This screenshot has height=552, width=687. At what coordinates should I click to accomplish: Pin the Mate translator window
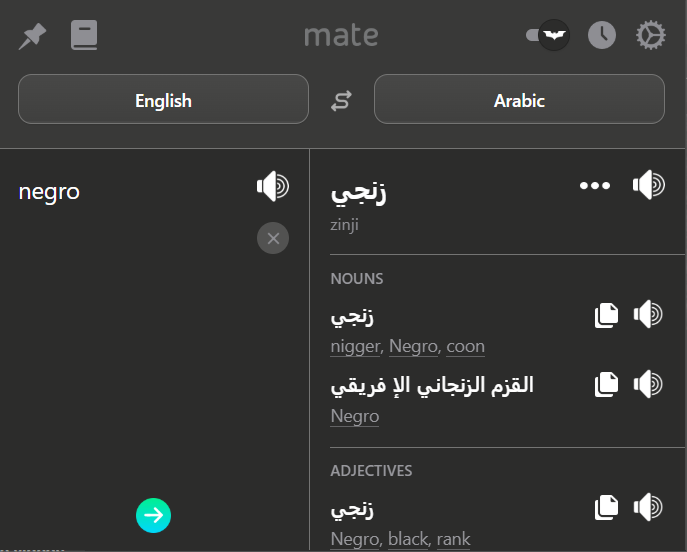32,36
